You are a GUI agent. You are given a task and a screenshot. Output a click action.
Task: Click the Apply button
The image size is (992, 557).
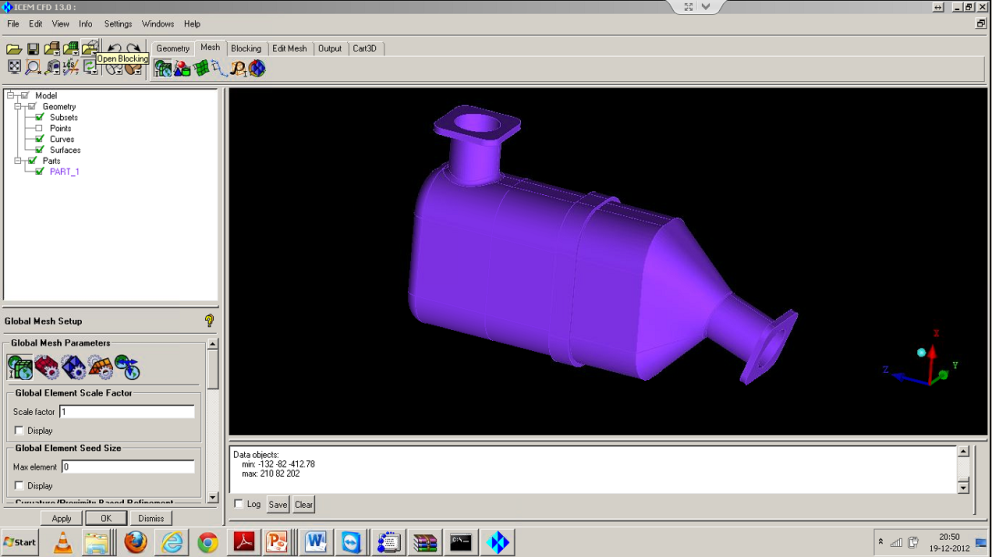[61, 518]
